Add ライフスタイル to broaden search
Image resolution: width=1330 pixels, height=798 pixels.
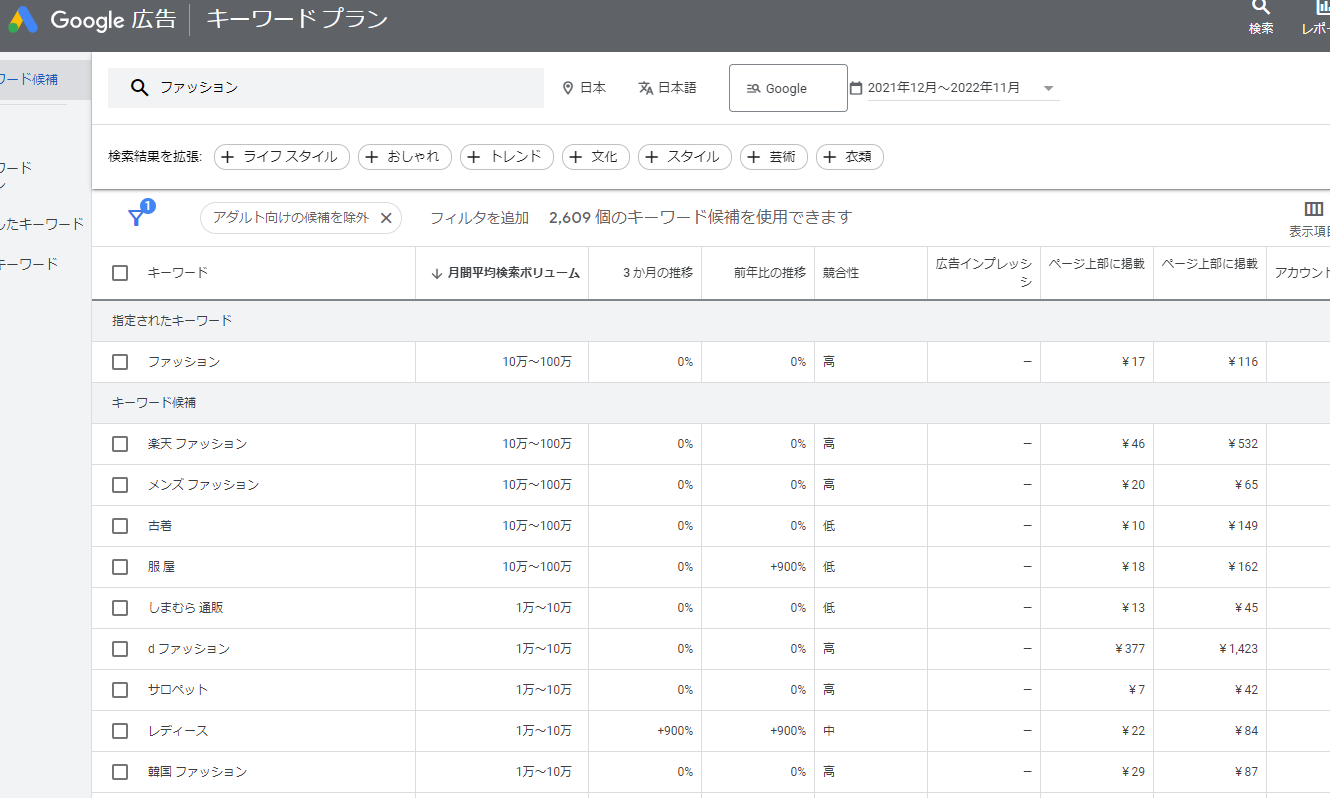click(282, 157)
